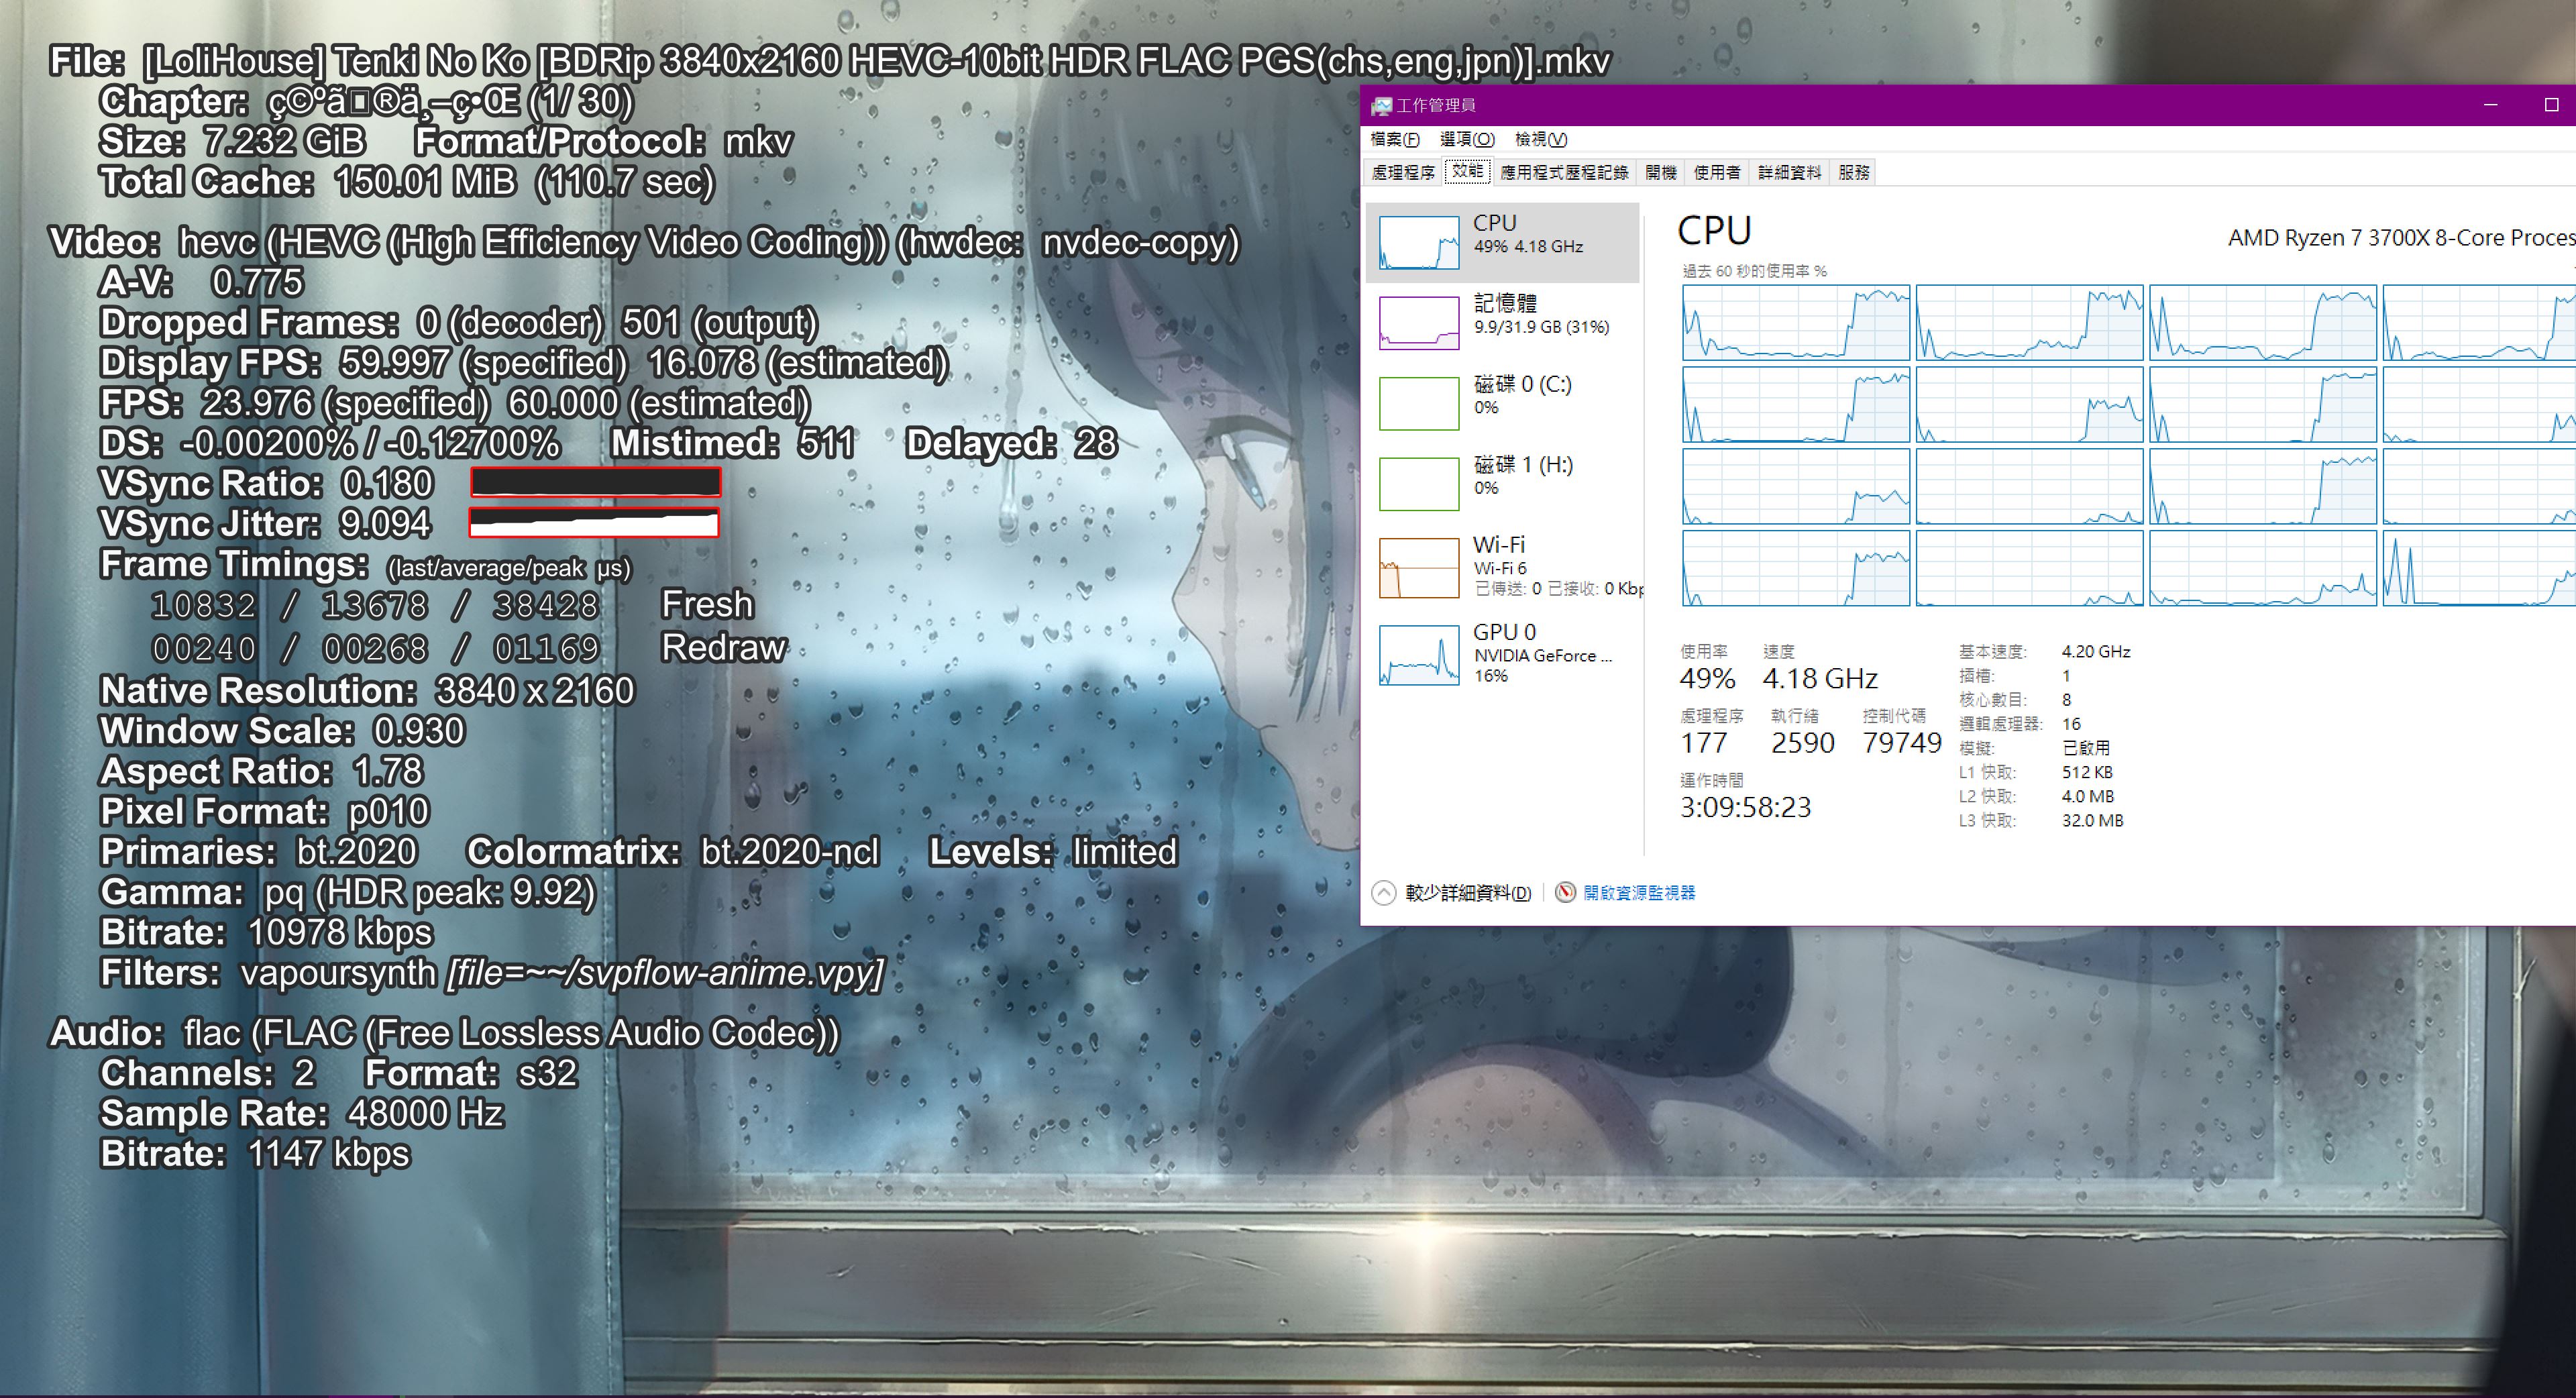The height and width of the screenshot is (1398, 2576).
Task: Click the mpv Size: 7.232 GiB text
Action: pos(232,141)
